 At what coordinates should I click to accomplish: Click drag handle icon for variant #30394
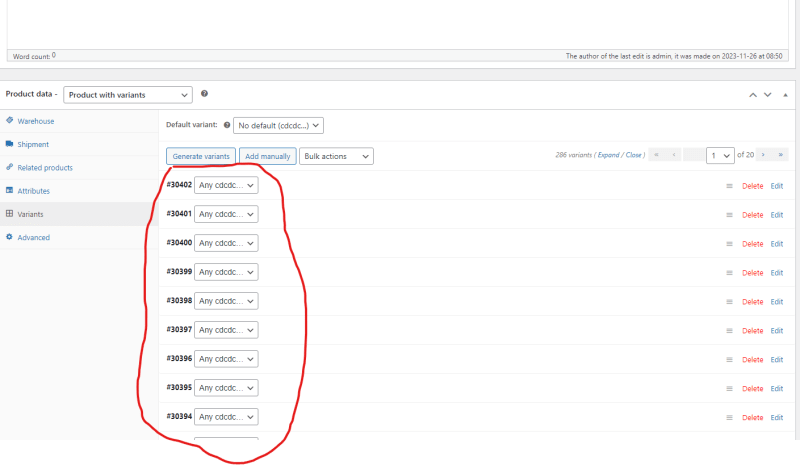(730, 418)
